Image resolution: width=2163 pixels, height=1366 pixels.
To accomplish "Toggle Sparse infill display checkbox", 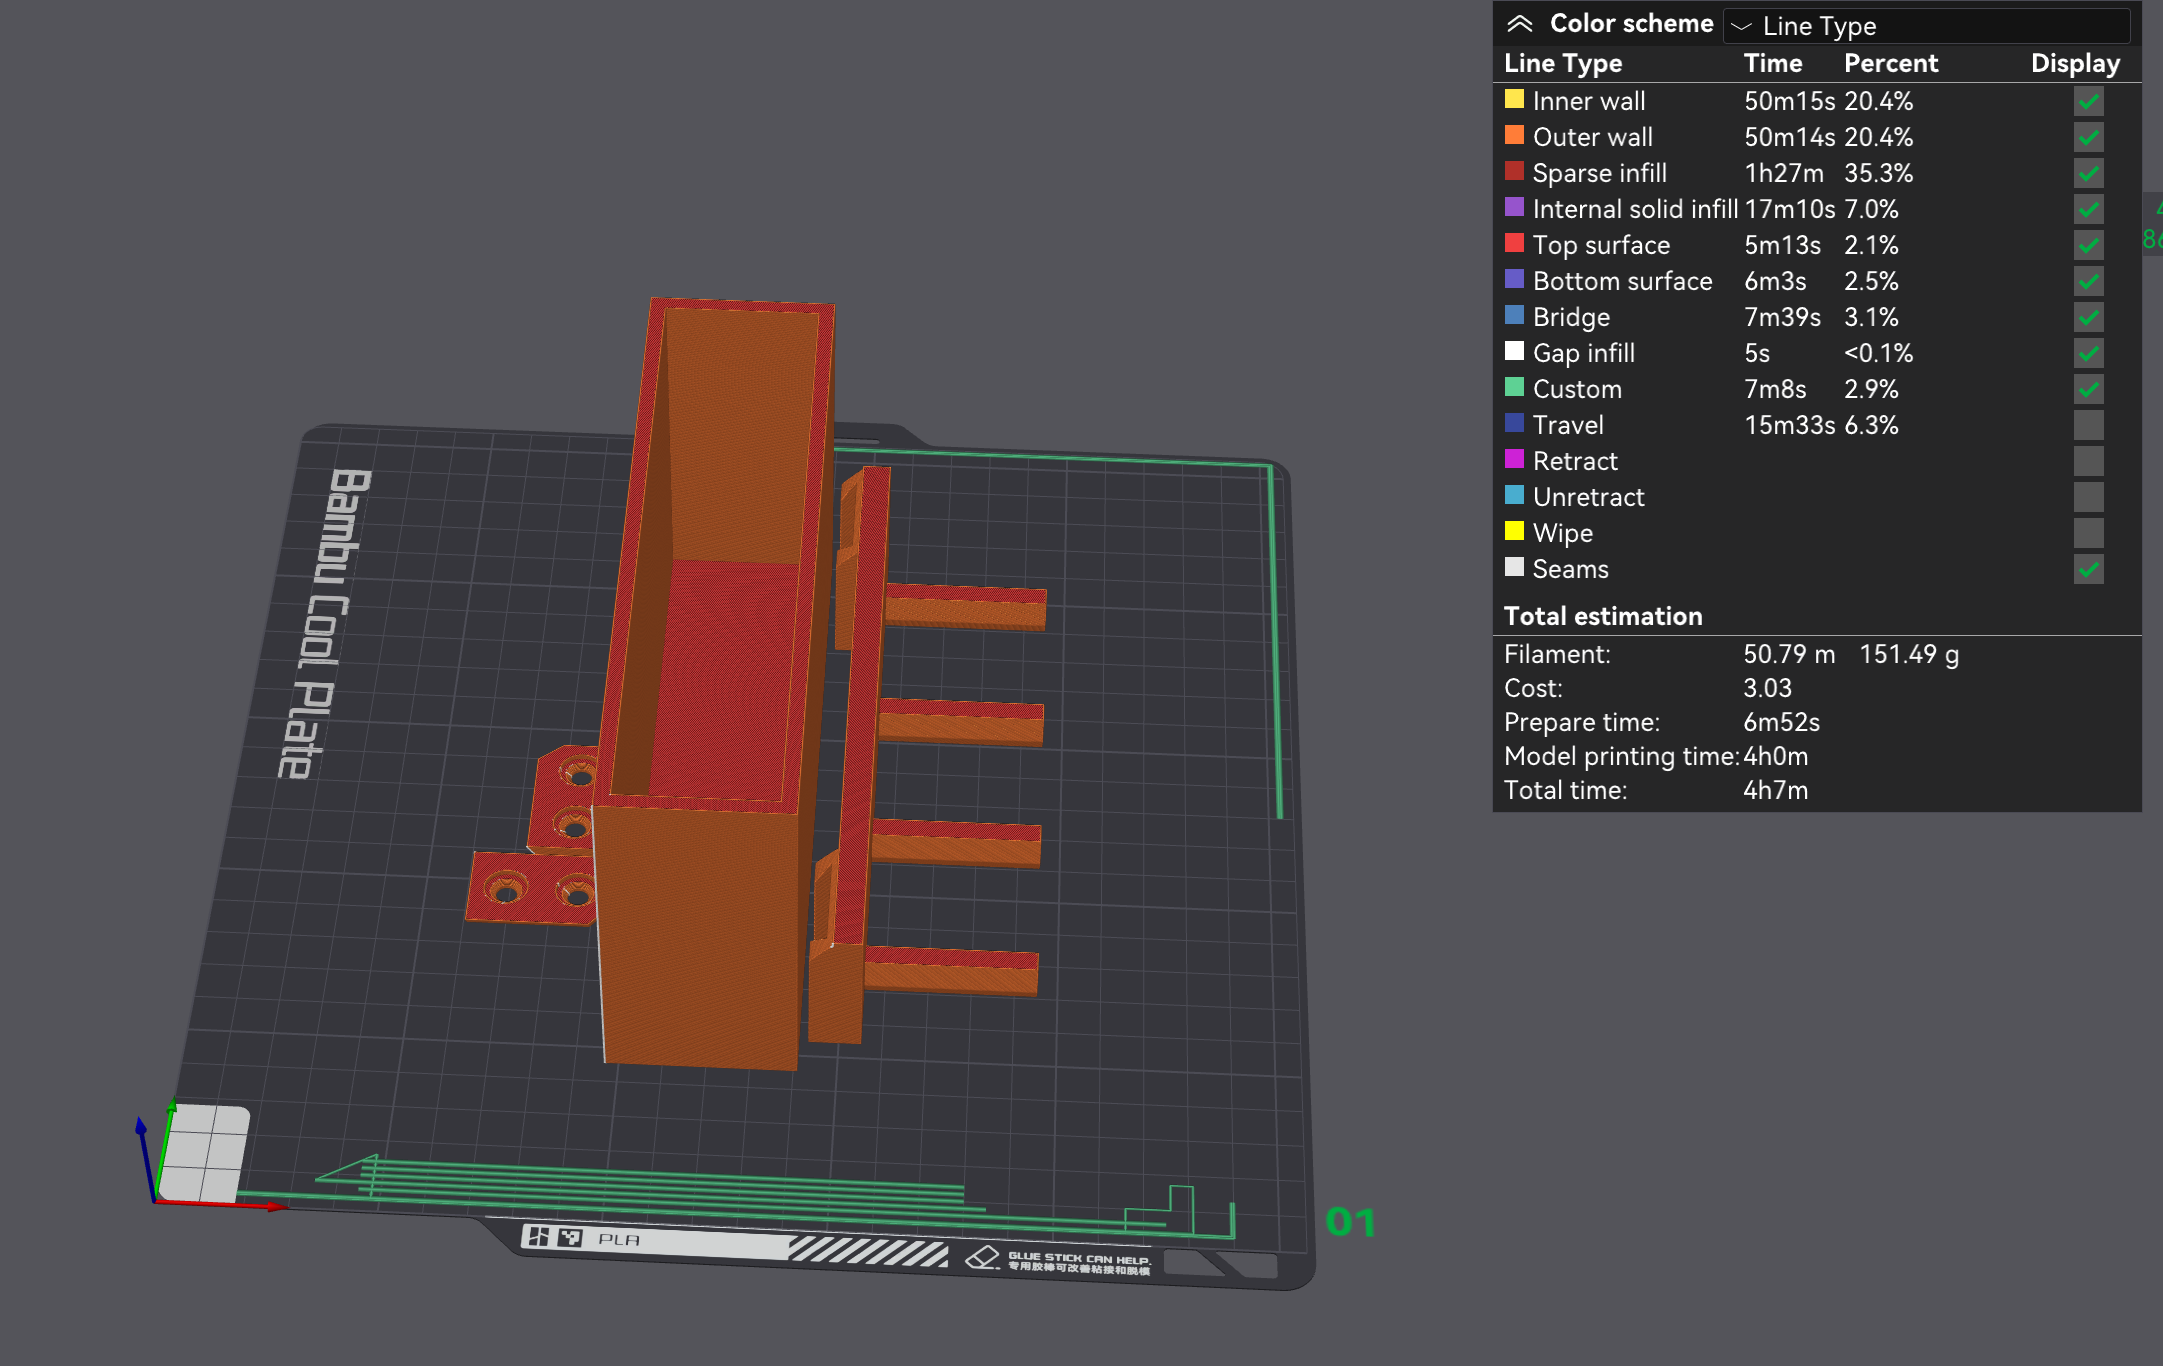I will pyautogui.click(x=2088, y=173).
